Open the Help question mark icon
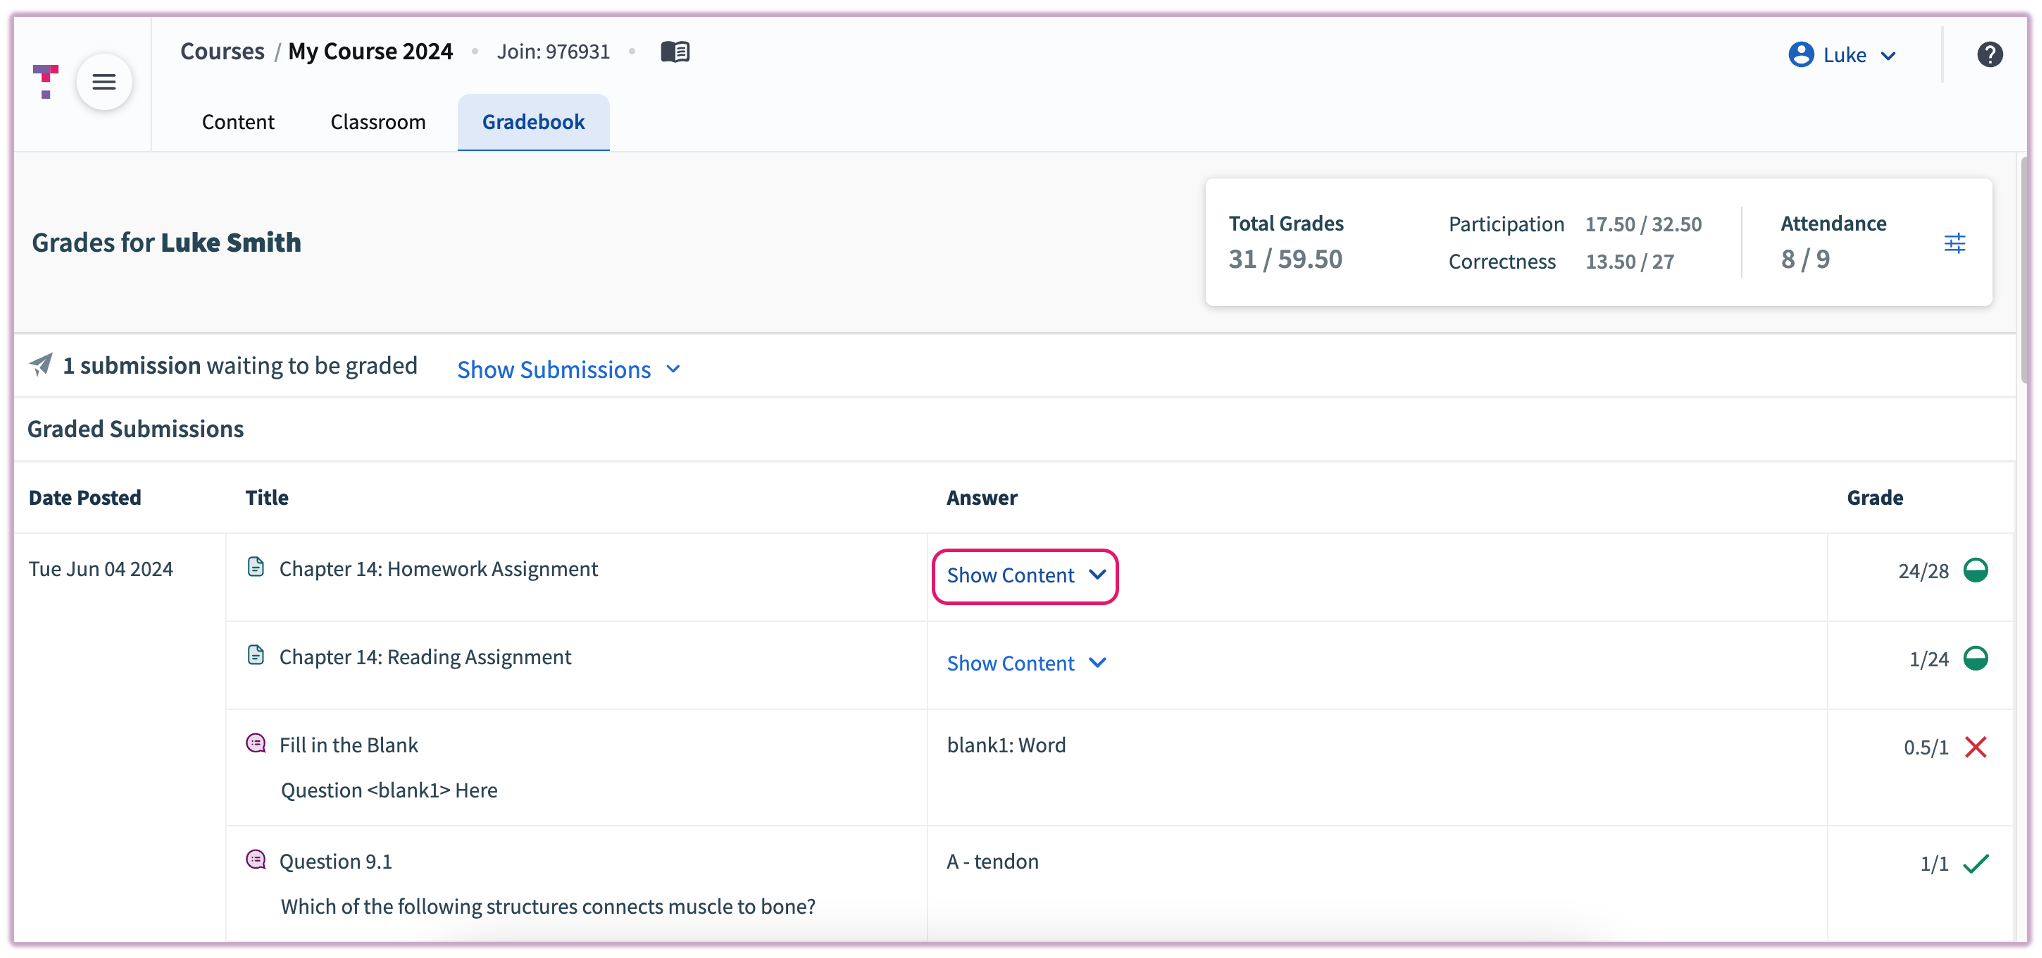2042x958 pixels. click(1990, 55)
